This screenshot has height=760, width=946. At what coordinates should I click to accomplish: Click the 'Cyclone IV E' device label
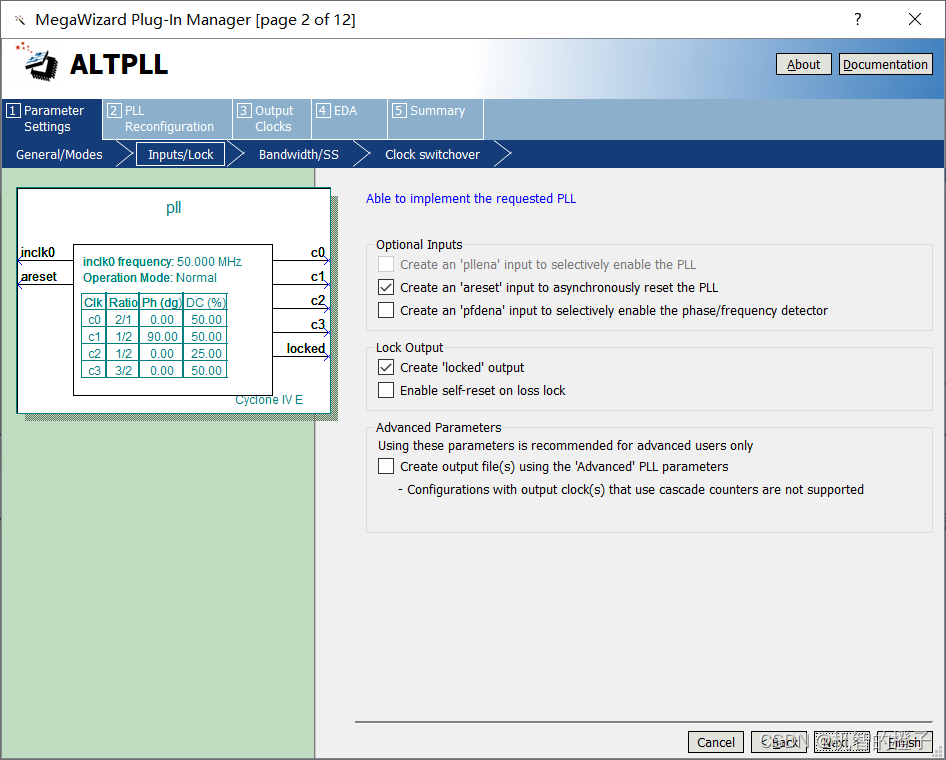point(269,399)
